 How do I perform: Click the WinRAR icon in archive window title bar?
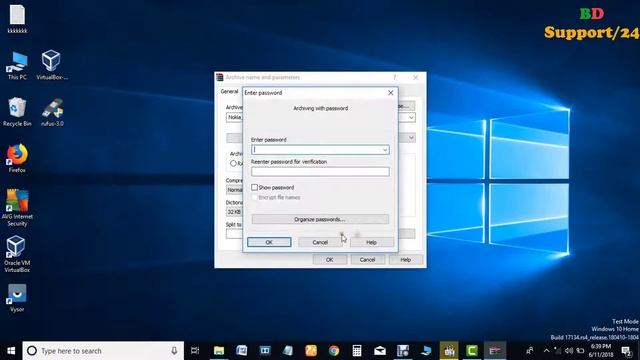(220, 77)
